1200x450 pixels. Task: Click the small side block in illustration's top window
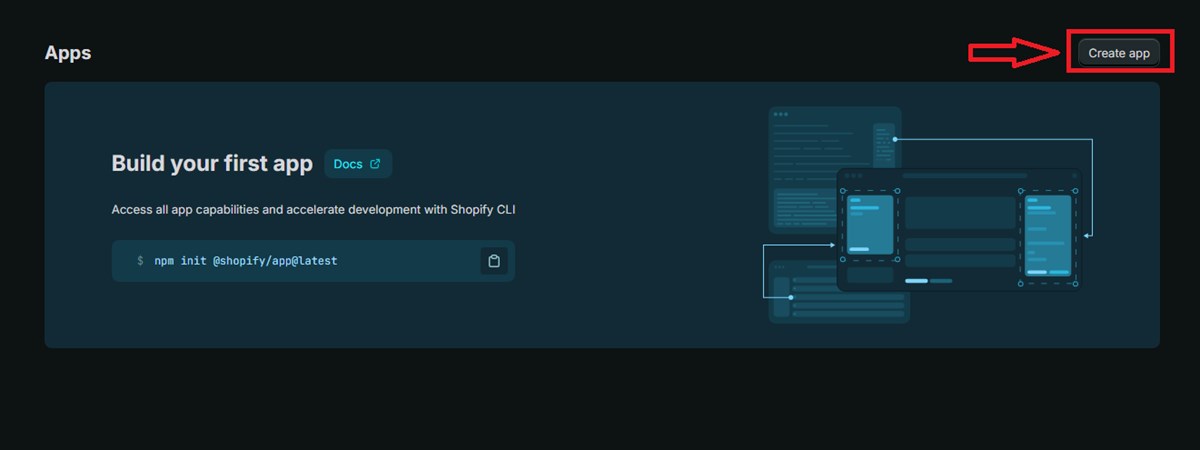coord(883,145)
